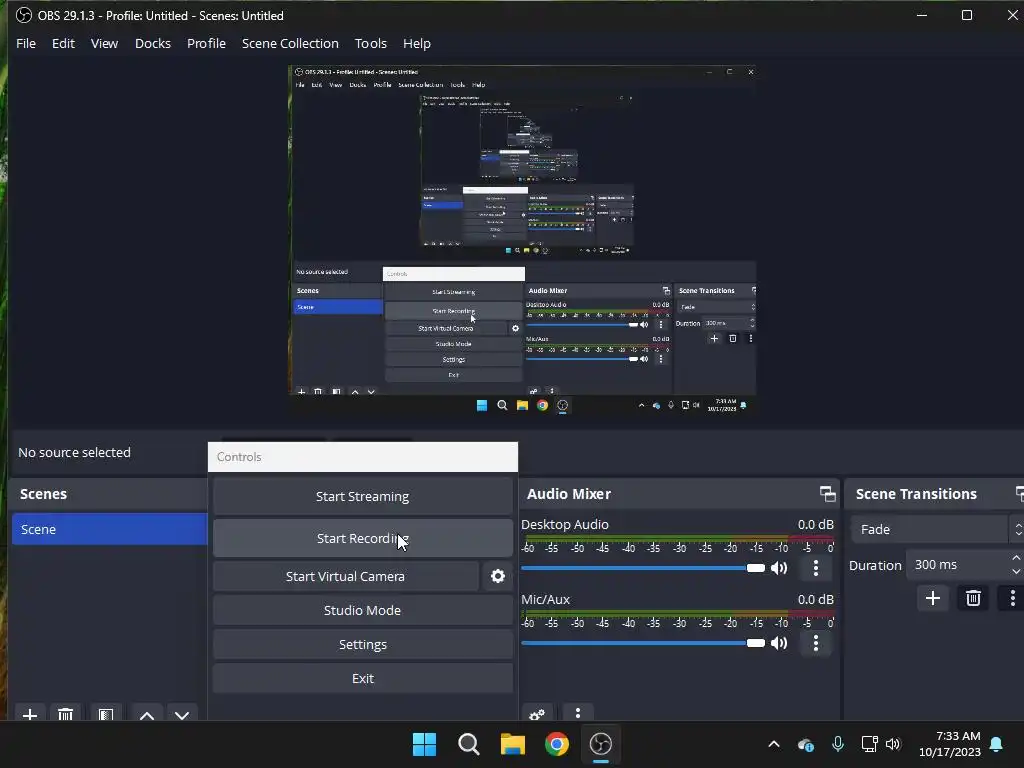Open the Scene Collection menu

(290, 43)
